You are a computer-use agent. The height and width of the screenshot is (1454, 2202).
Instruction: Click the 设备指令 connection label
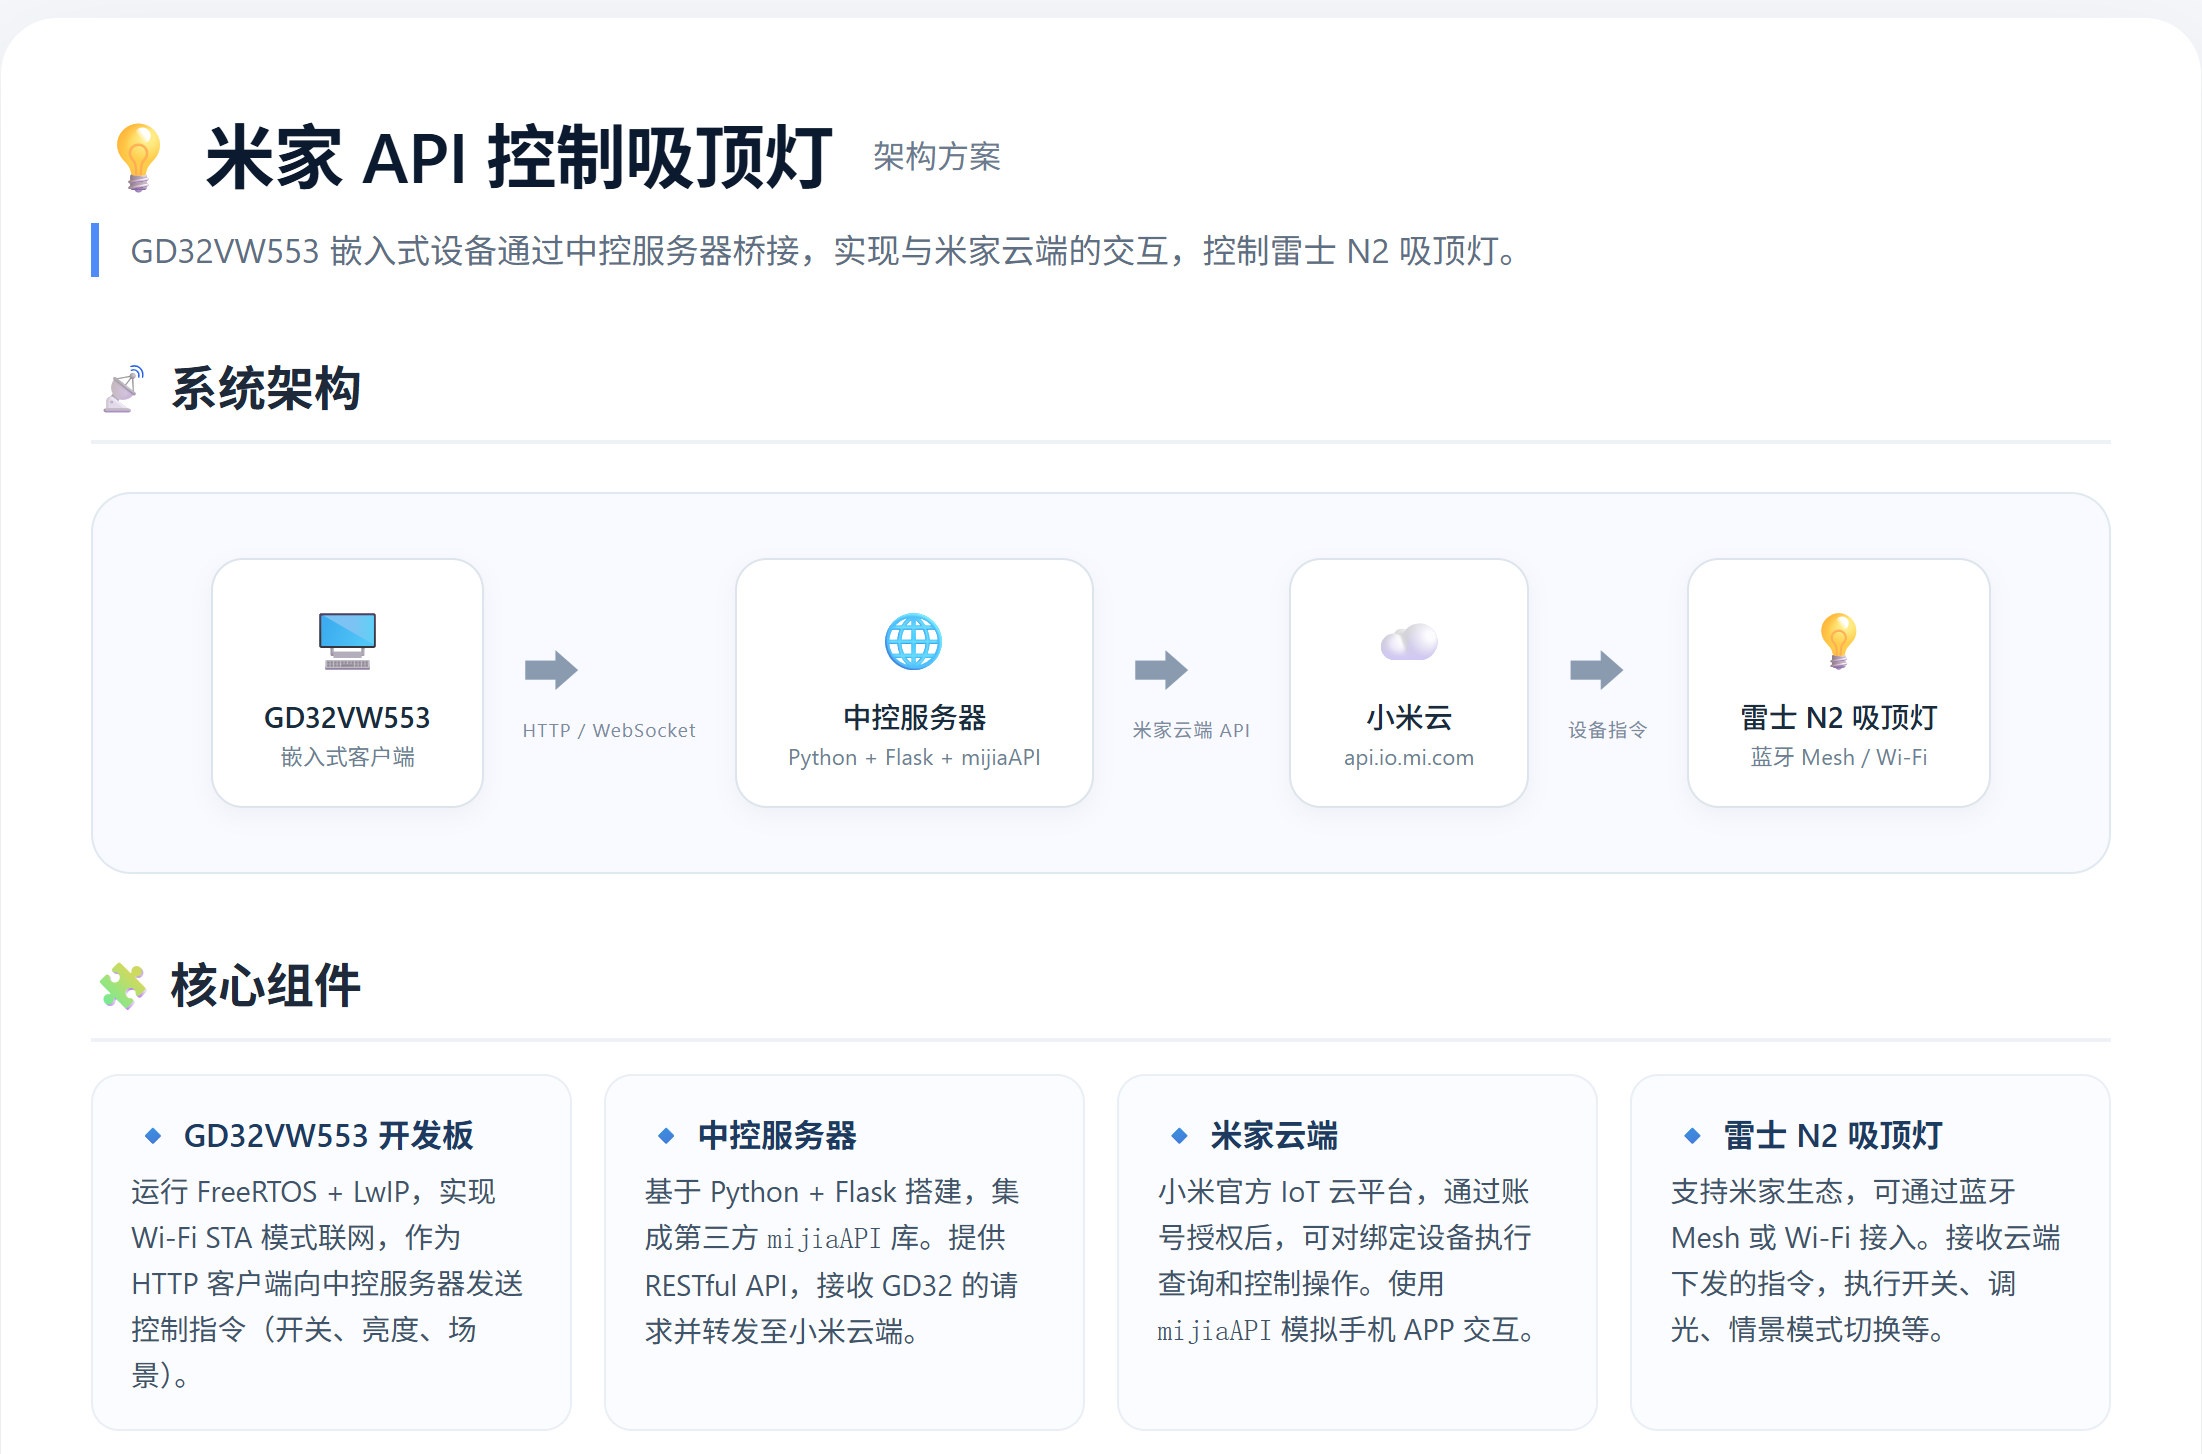pos(1607,730)
